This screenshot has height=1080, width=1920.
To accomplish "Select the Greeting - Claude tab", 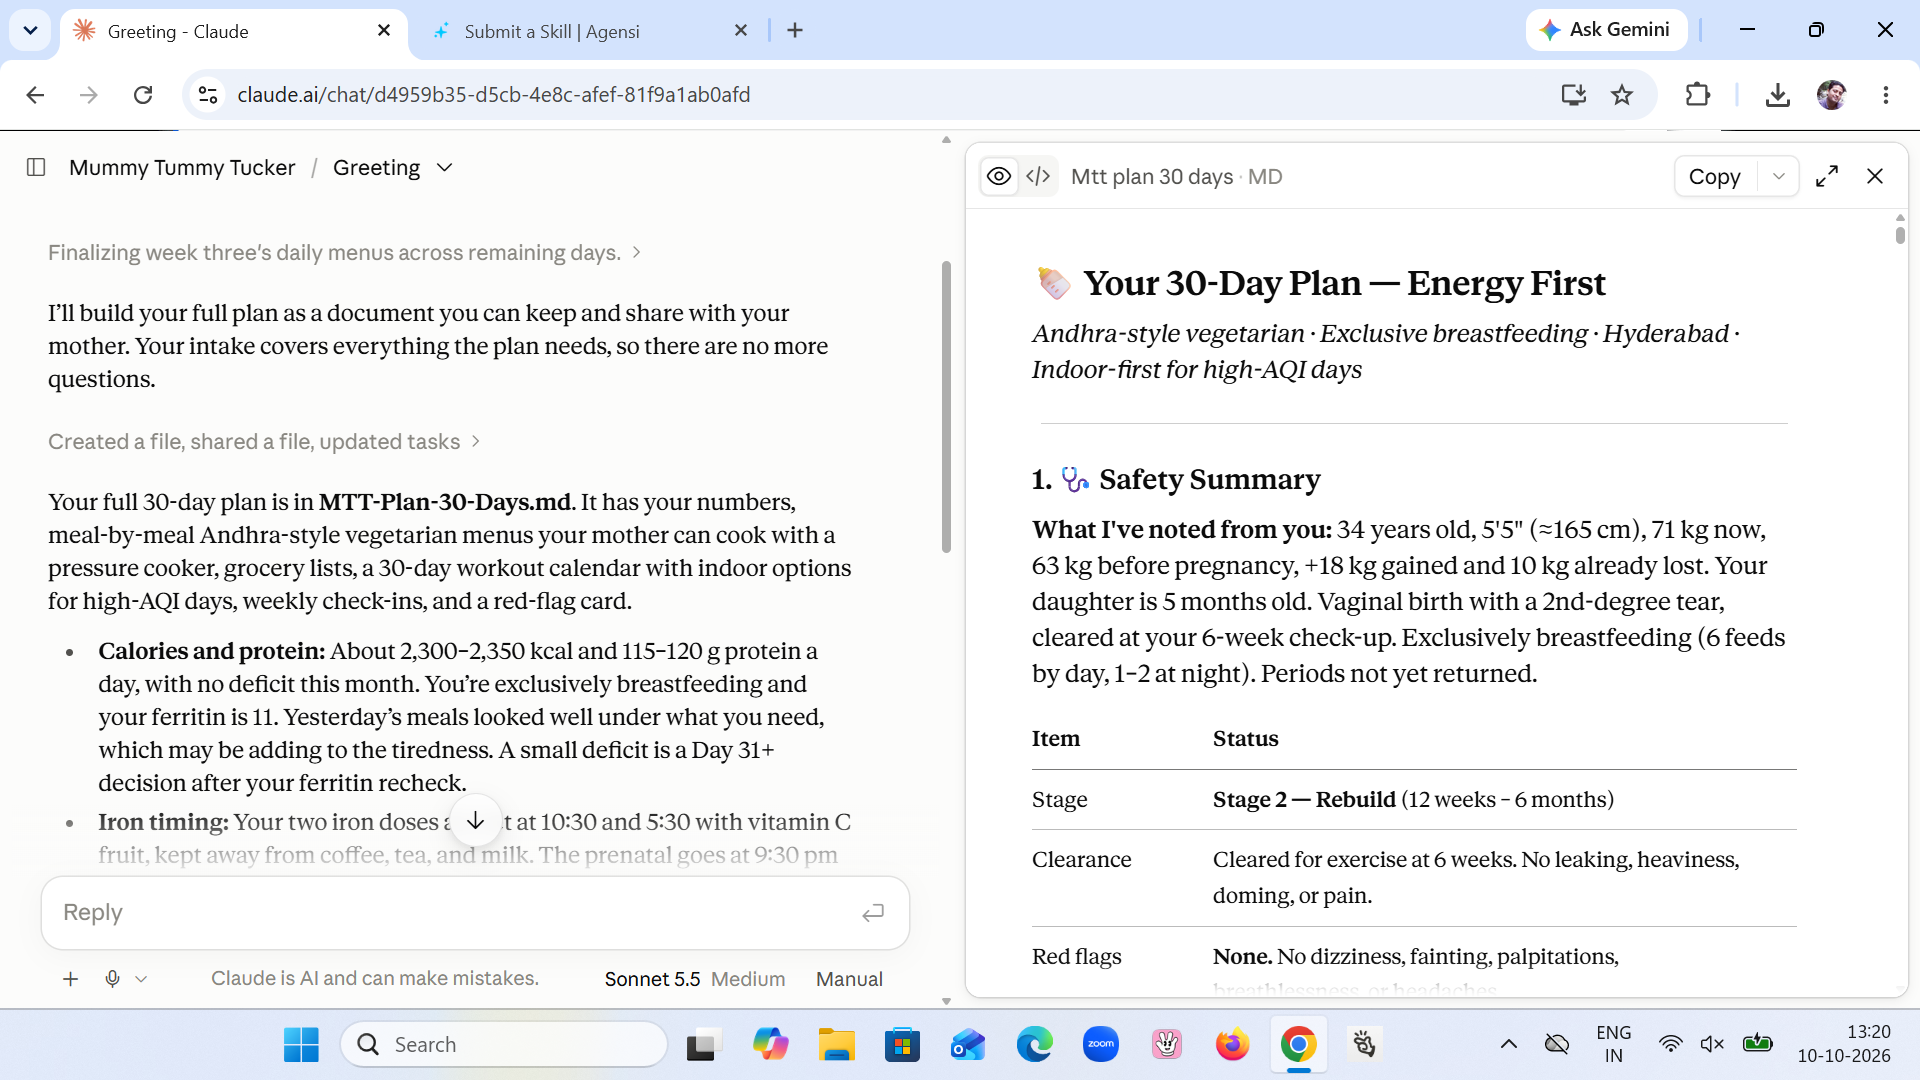I will pos(233,31).
